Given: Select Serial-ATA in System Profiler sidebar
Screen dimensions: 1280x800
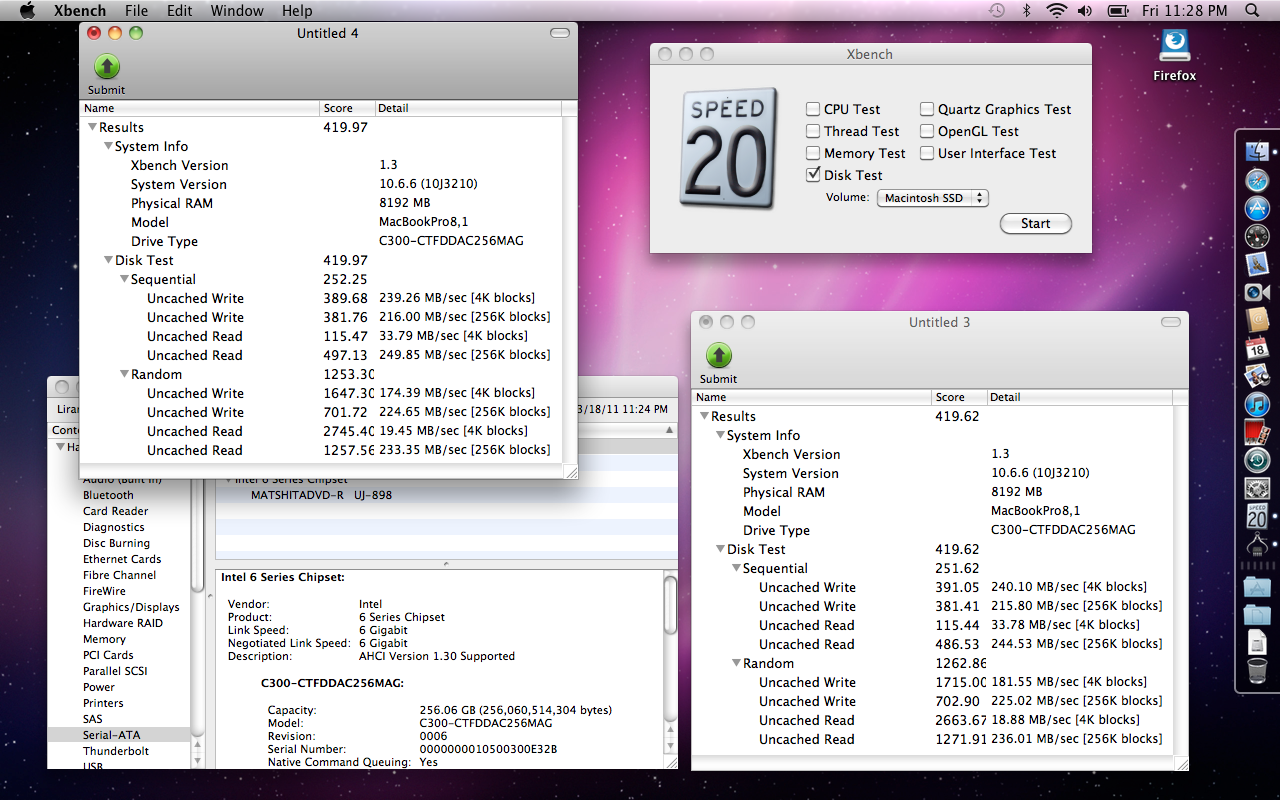Looking at the screenshot, I should 119,735.
